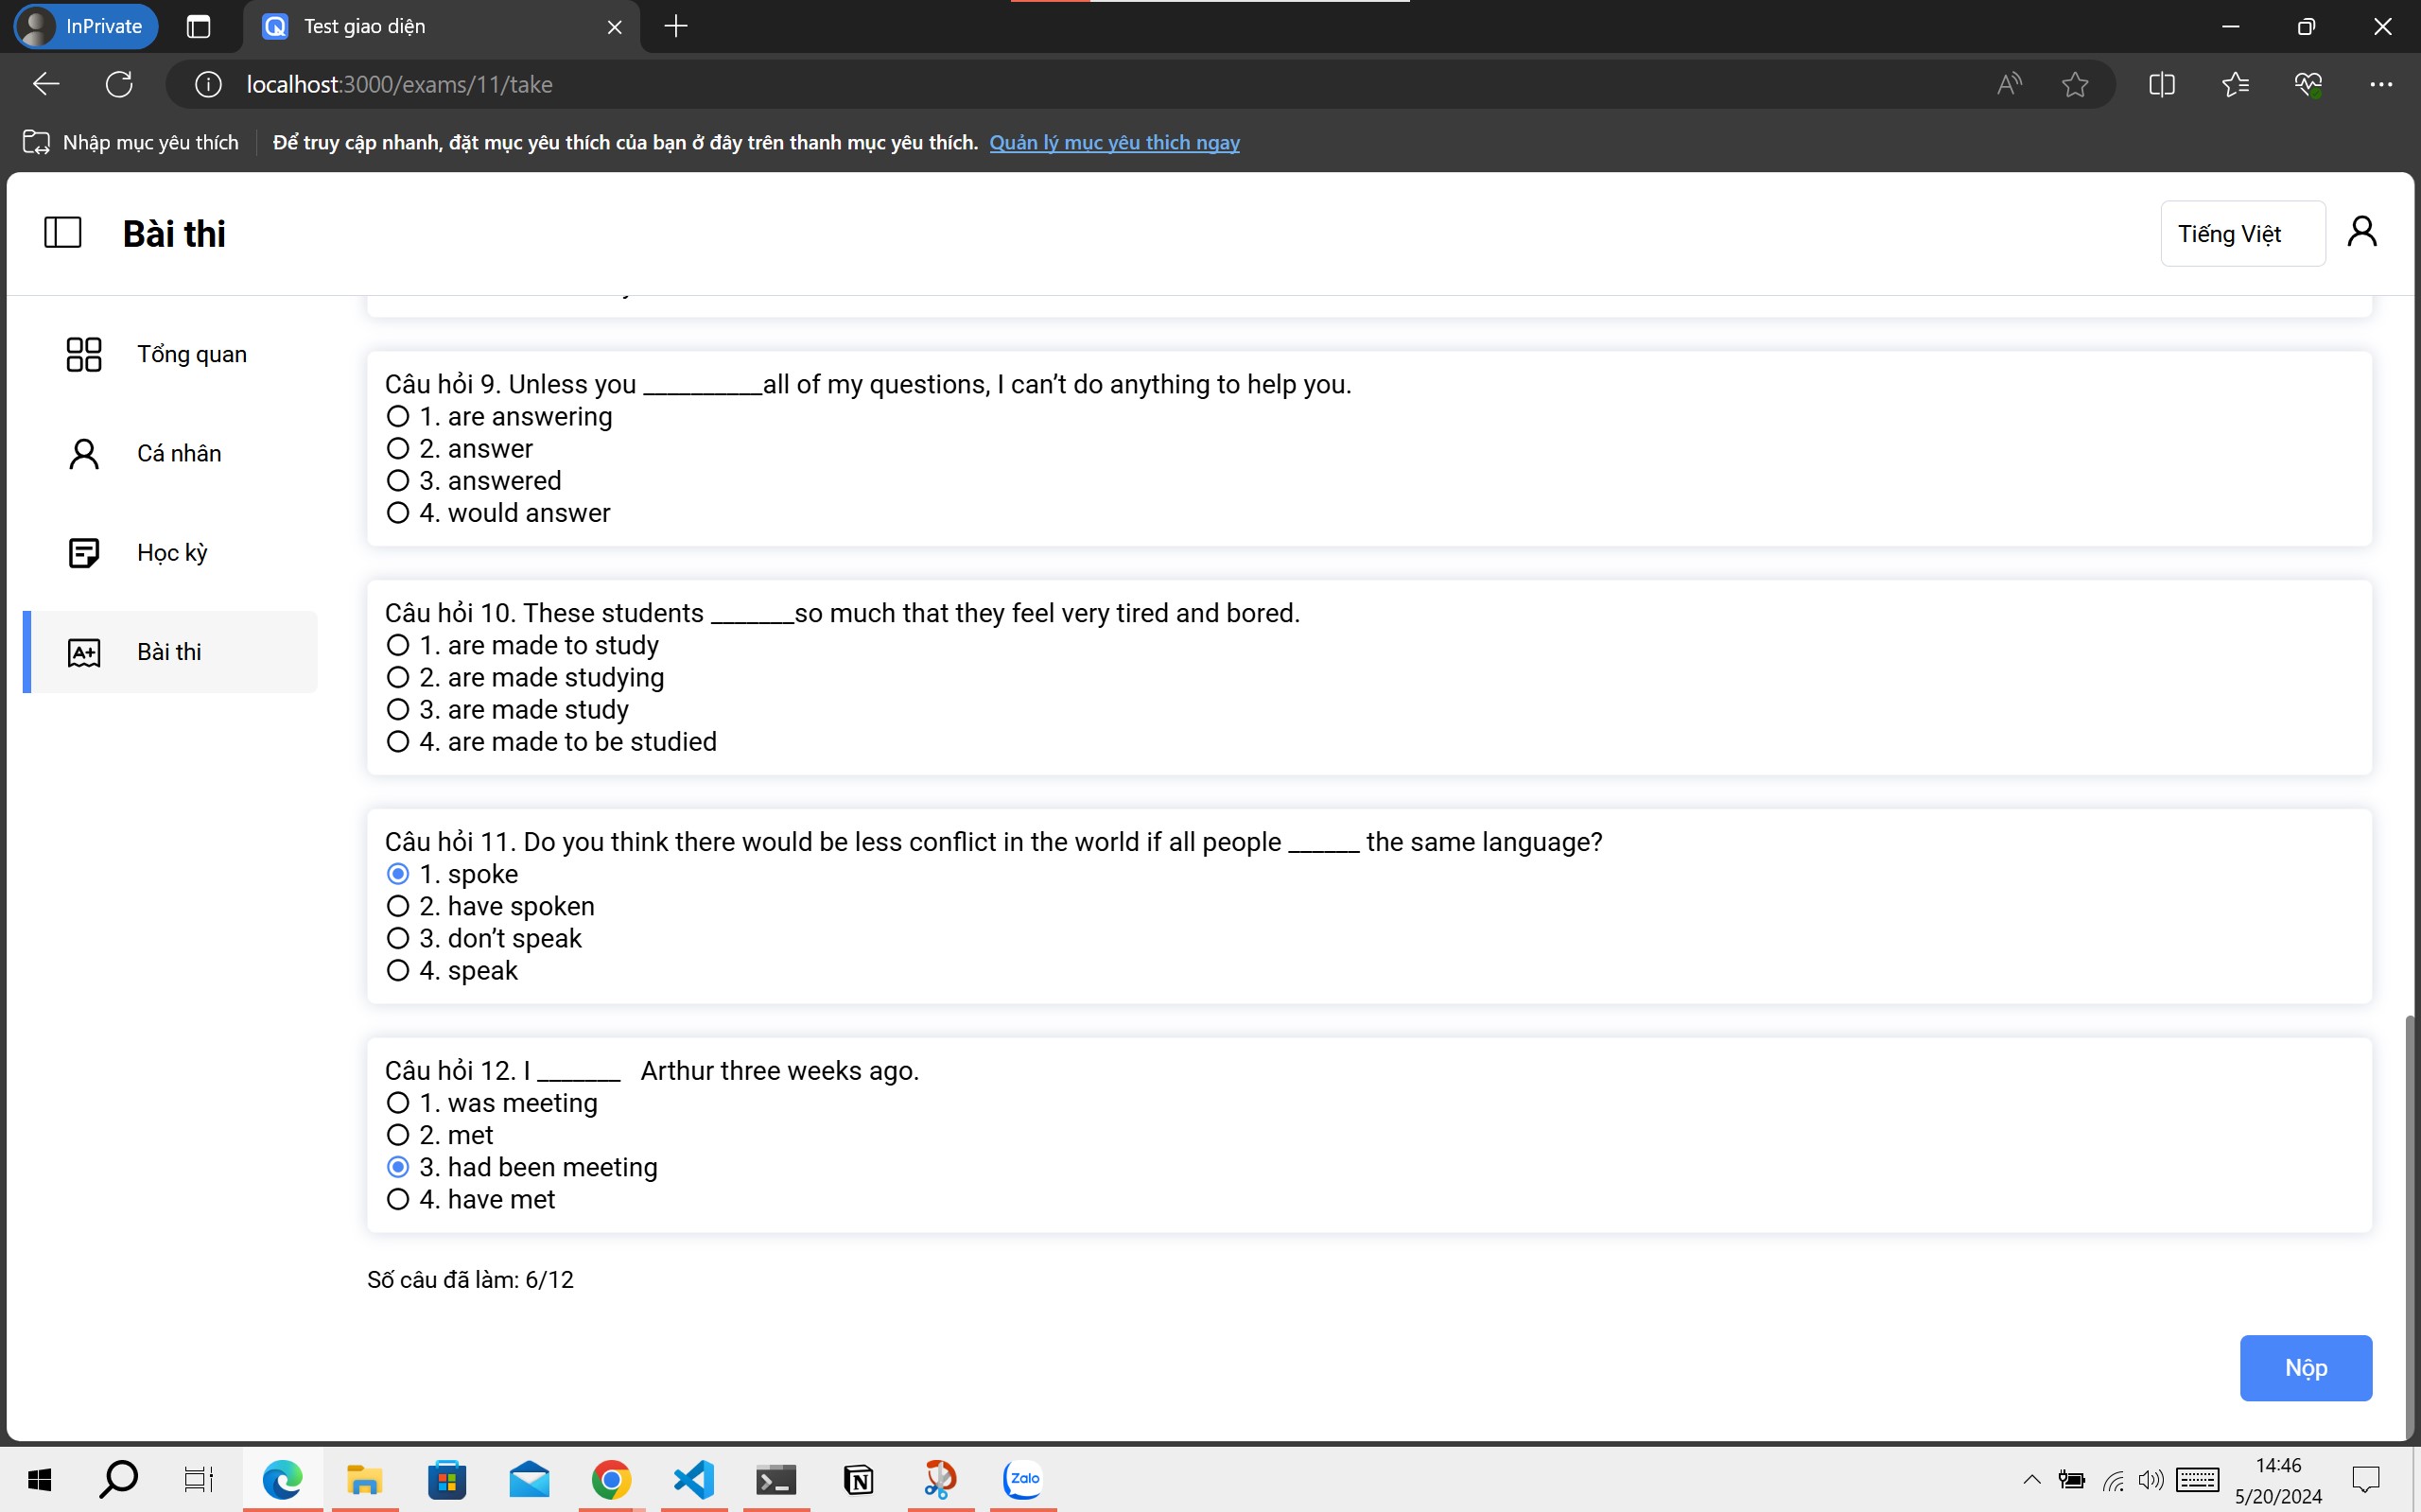
Task: Go to Cá nhân menu item
Action: click(x=179, y=454)
